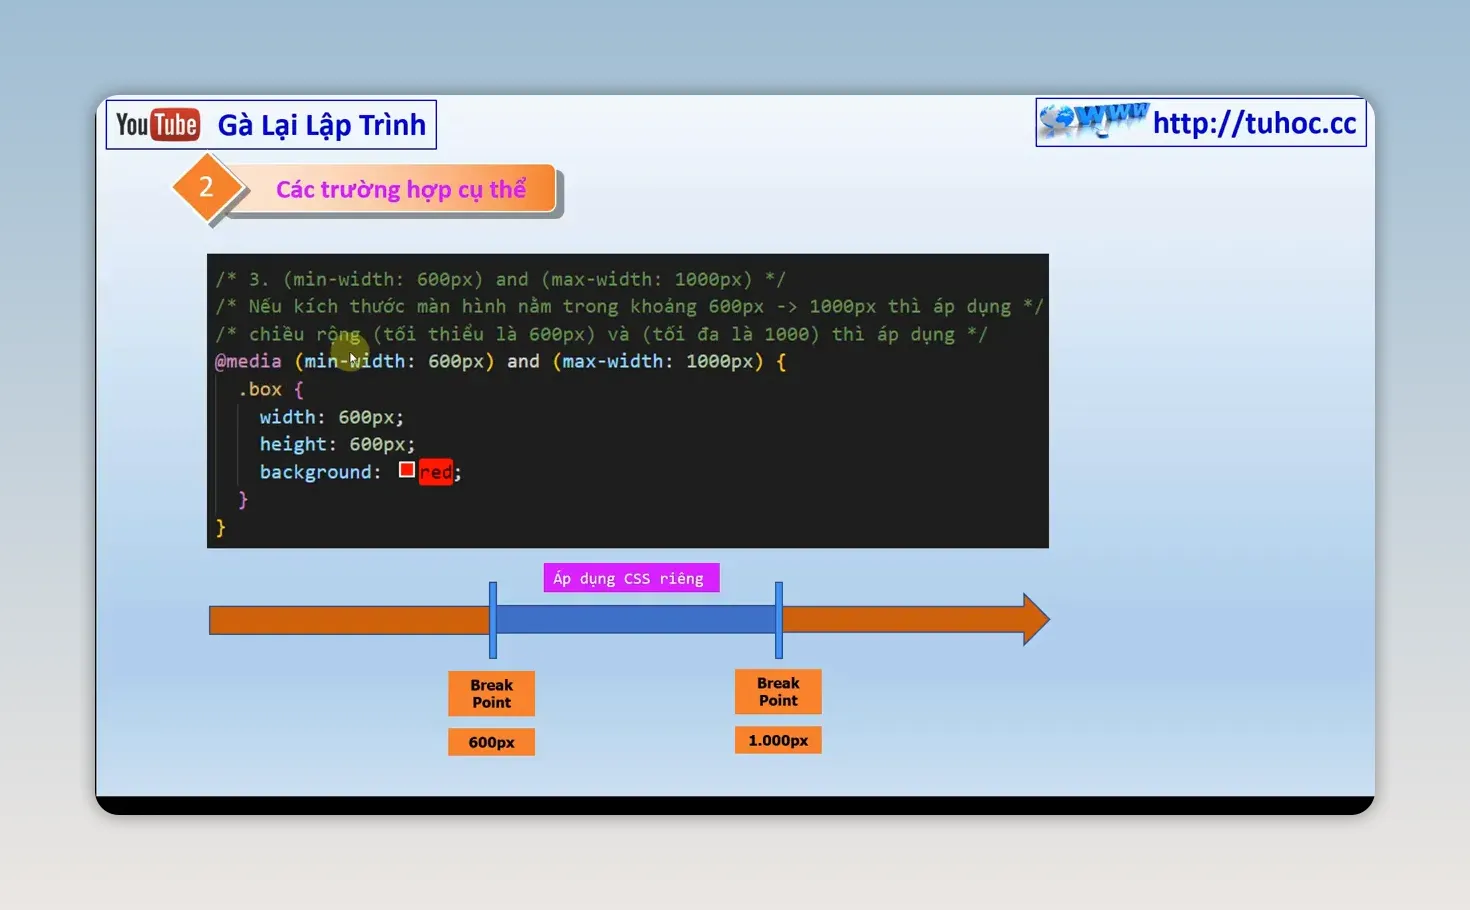
Task: Click the 'Các trường hợp cụ thể' heading
Action: (x=401, y=189)
